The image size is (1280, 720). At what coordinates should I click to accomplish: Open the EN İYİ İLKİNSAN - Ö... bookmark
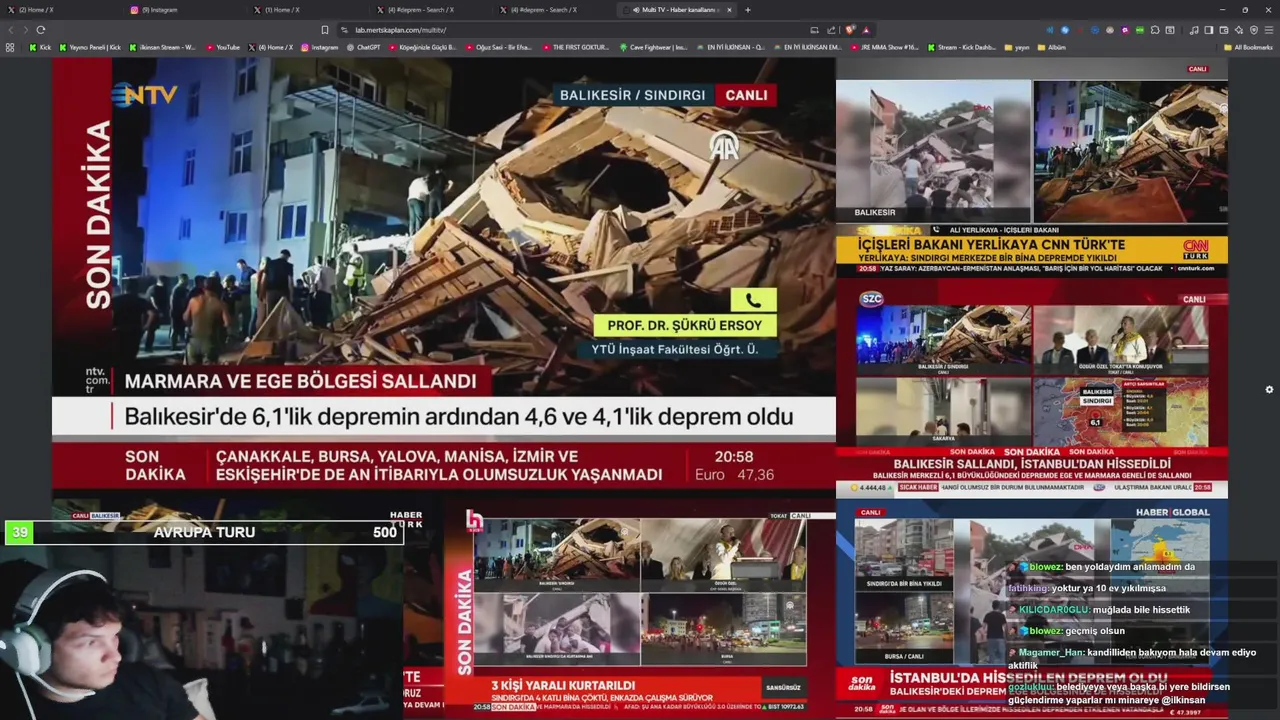click(730, 47)
